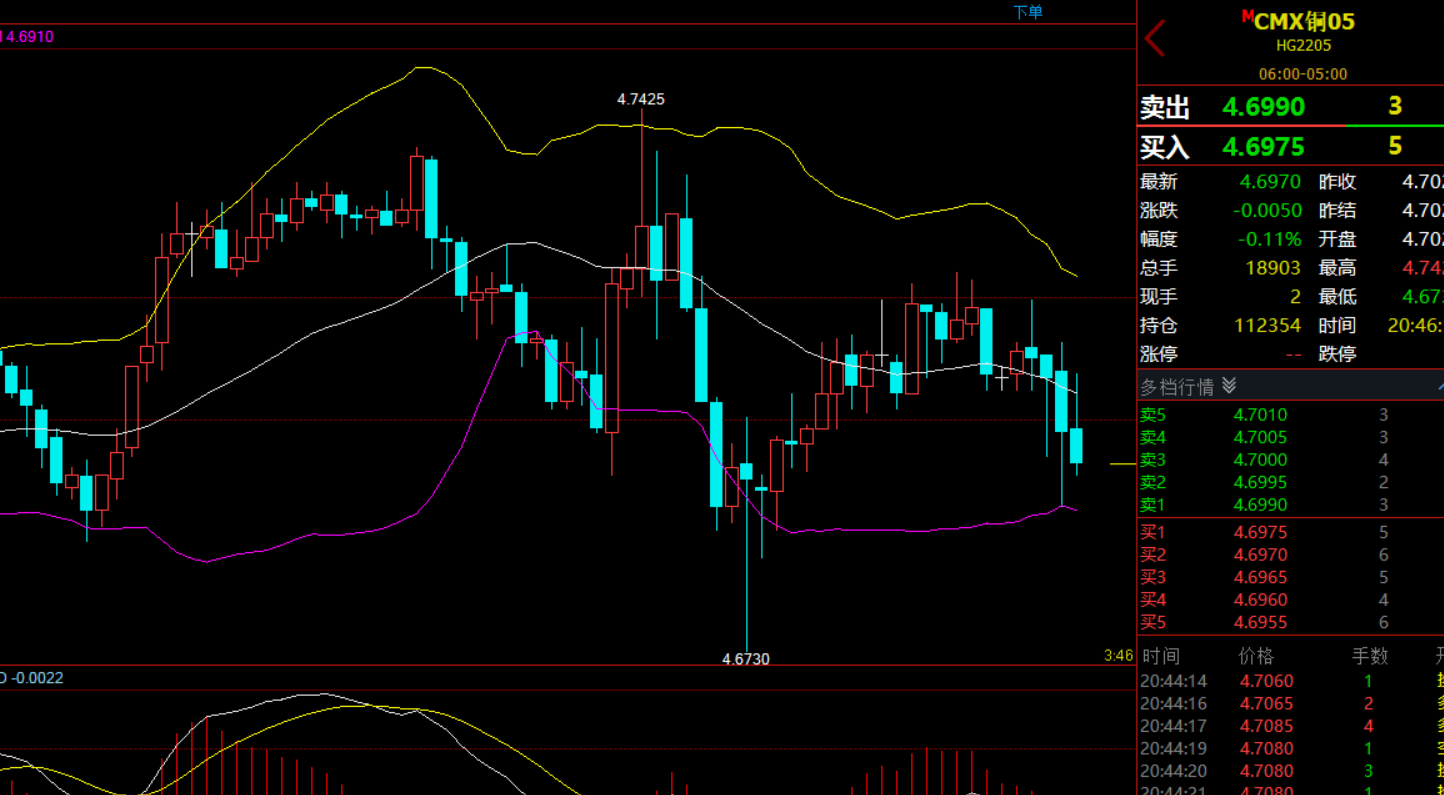Select the 总手 value 18903
The width and height of the screenshot is (1444, 795).
(1273, 268)
